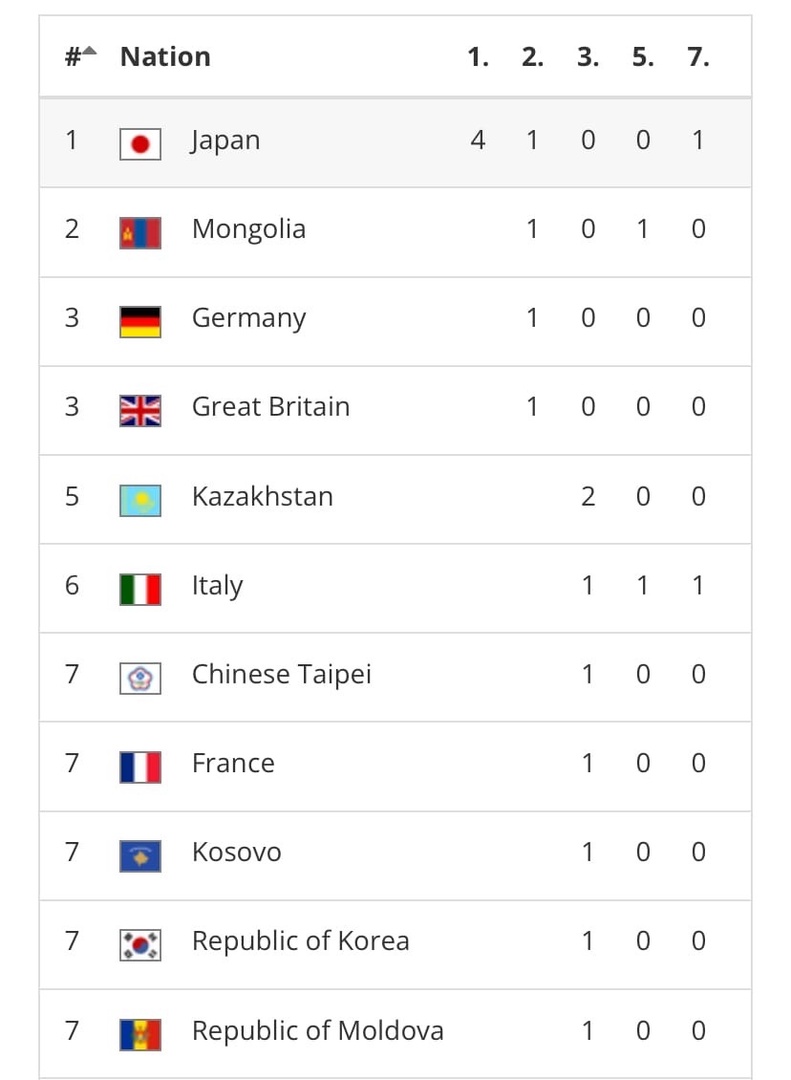Screen dimensions: 791x1080
Task: Open the Kazakhstan nation link
Action: 263,497
